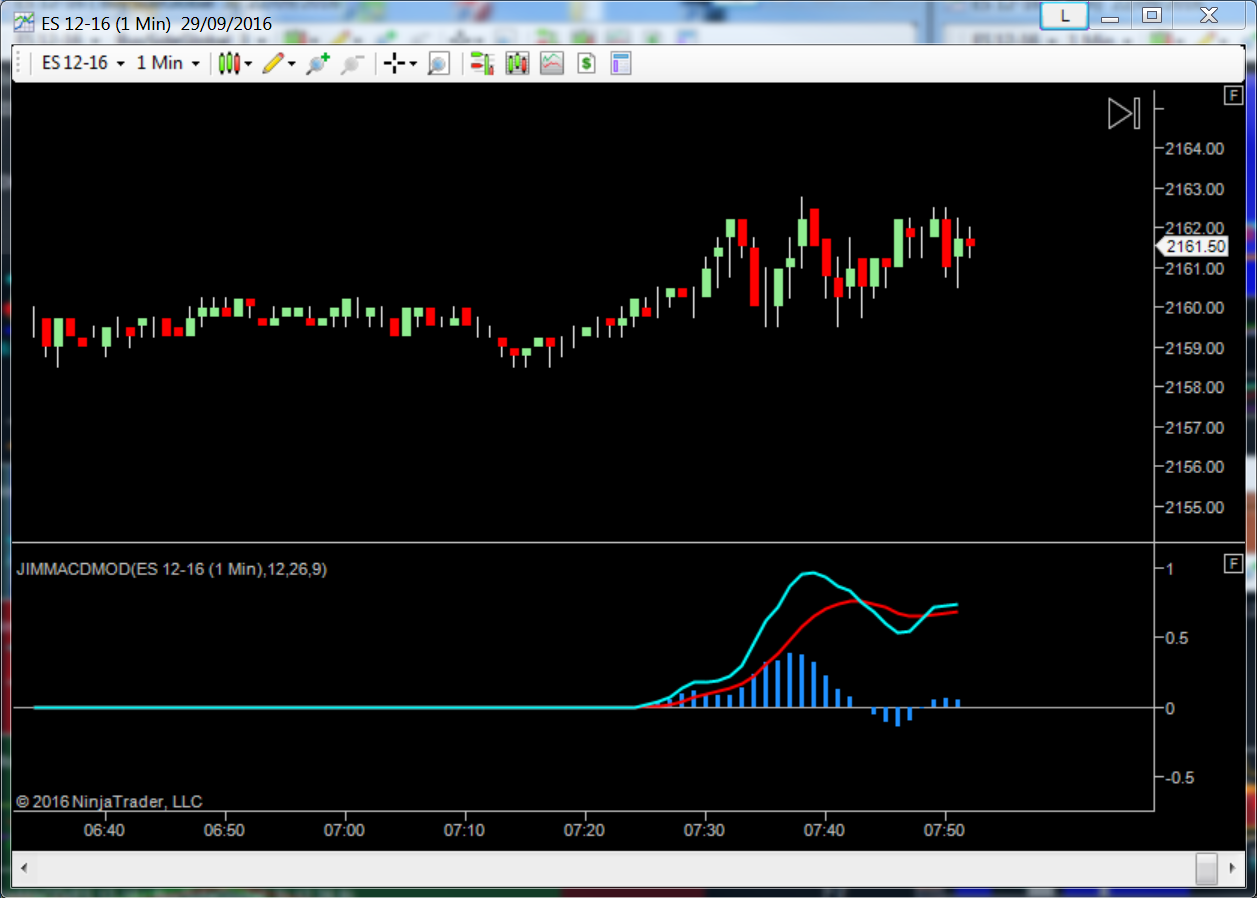Click the horizontal scrollbar thumb

coord(1207,868)
